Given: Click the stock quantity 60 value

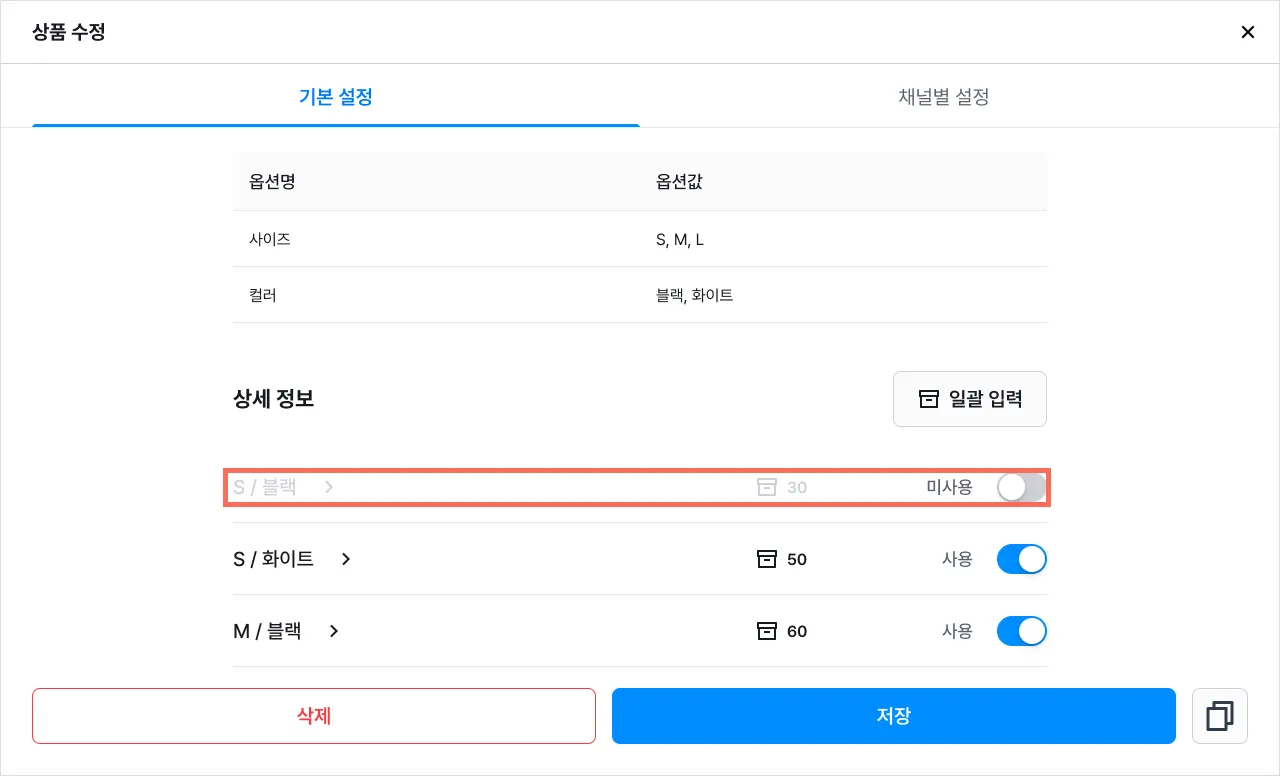Looking at the screenshot, I should [797, 631].
